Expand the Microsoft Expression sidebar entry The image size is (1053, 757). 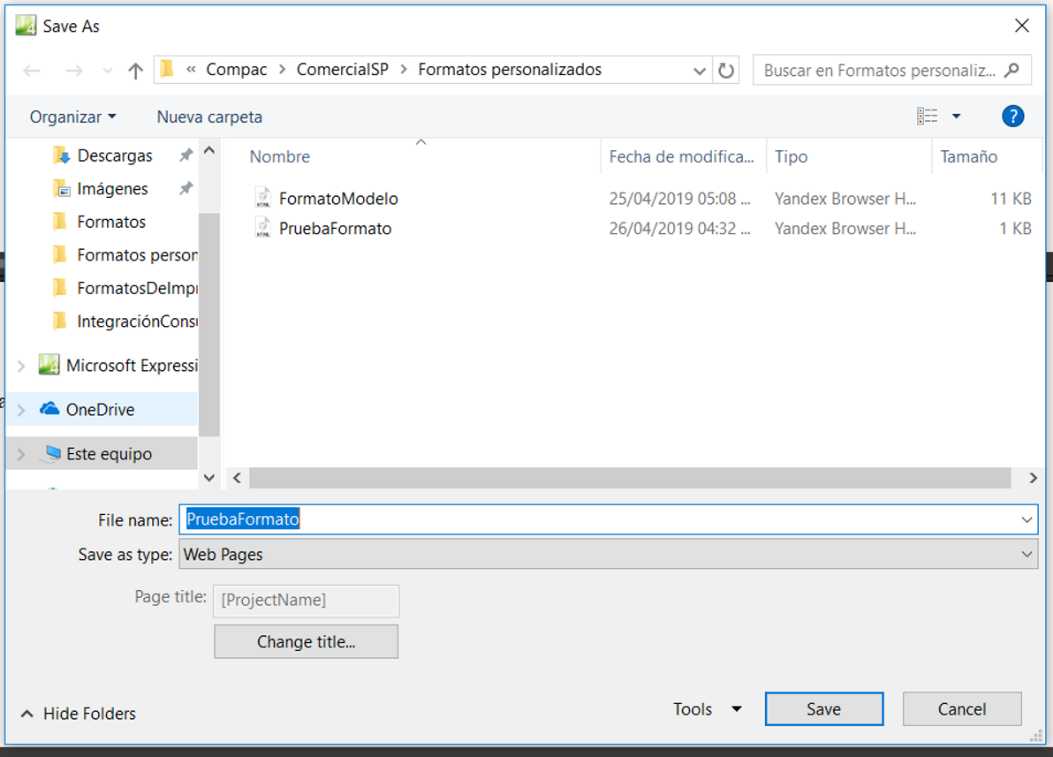point(21,365)
